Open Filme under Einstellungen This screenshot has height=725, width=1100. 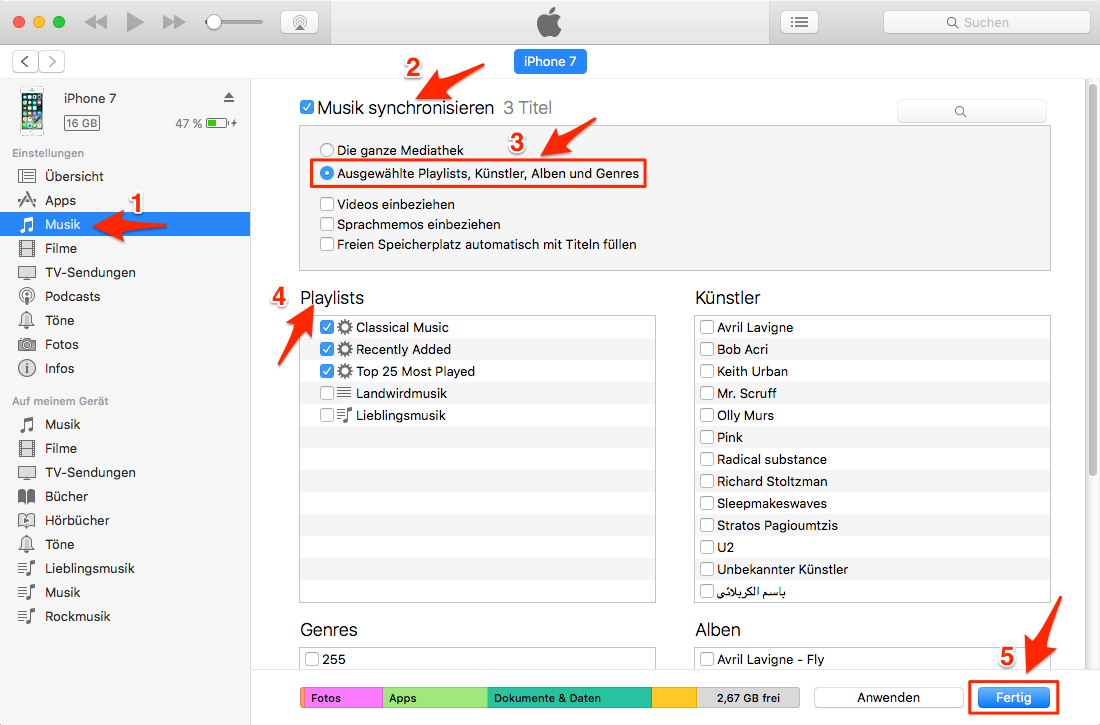tap(125, 248)
